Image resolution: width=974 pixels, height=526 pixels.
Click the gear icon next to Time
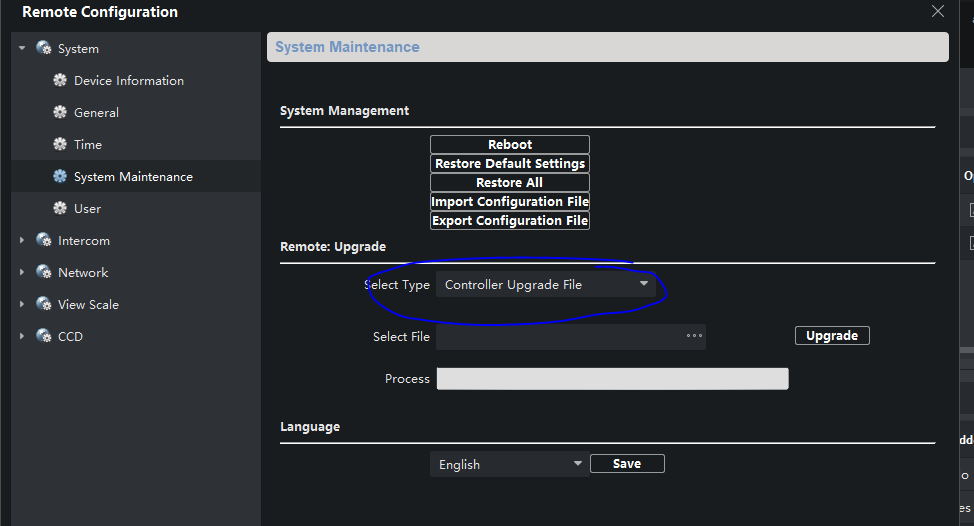pos(60,145)
